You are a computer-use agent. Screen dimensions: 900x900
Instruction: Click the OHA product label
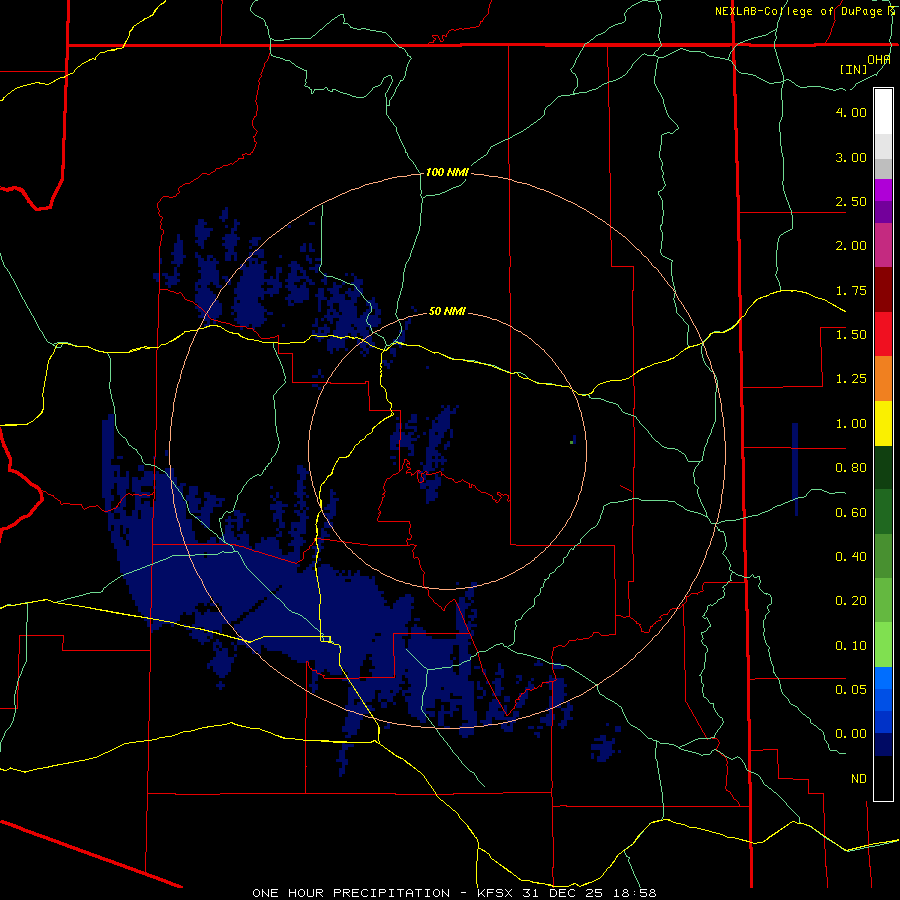click(879, 60)
